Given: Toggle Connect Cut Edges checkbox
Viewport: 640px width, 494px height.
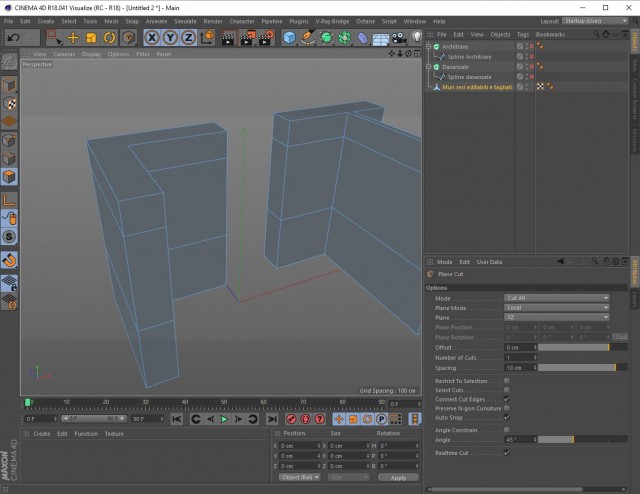Looking at the screenshot, I should [x=507, y=399].
